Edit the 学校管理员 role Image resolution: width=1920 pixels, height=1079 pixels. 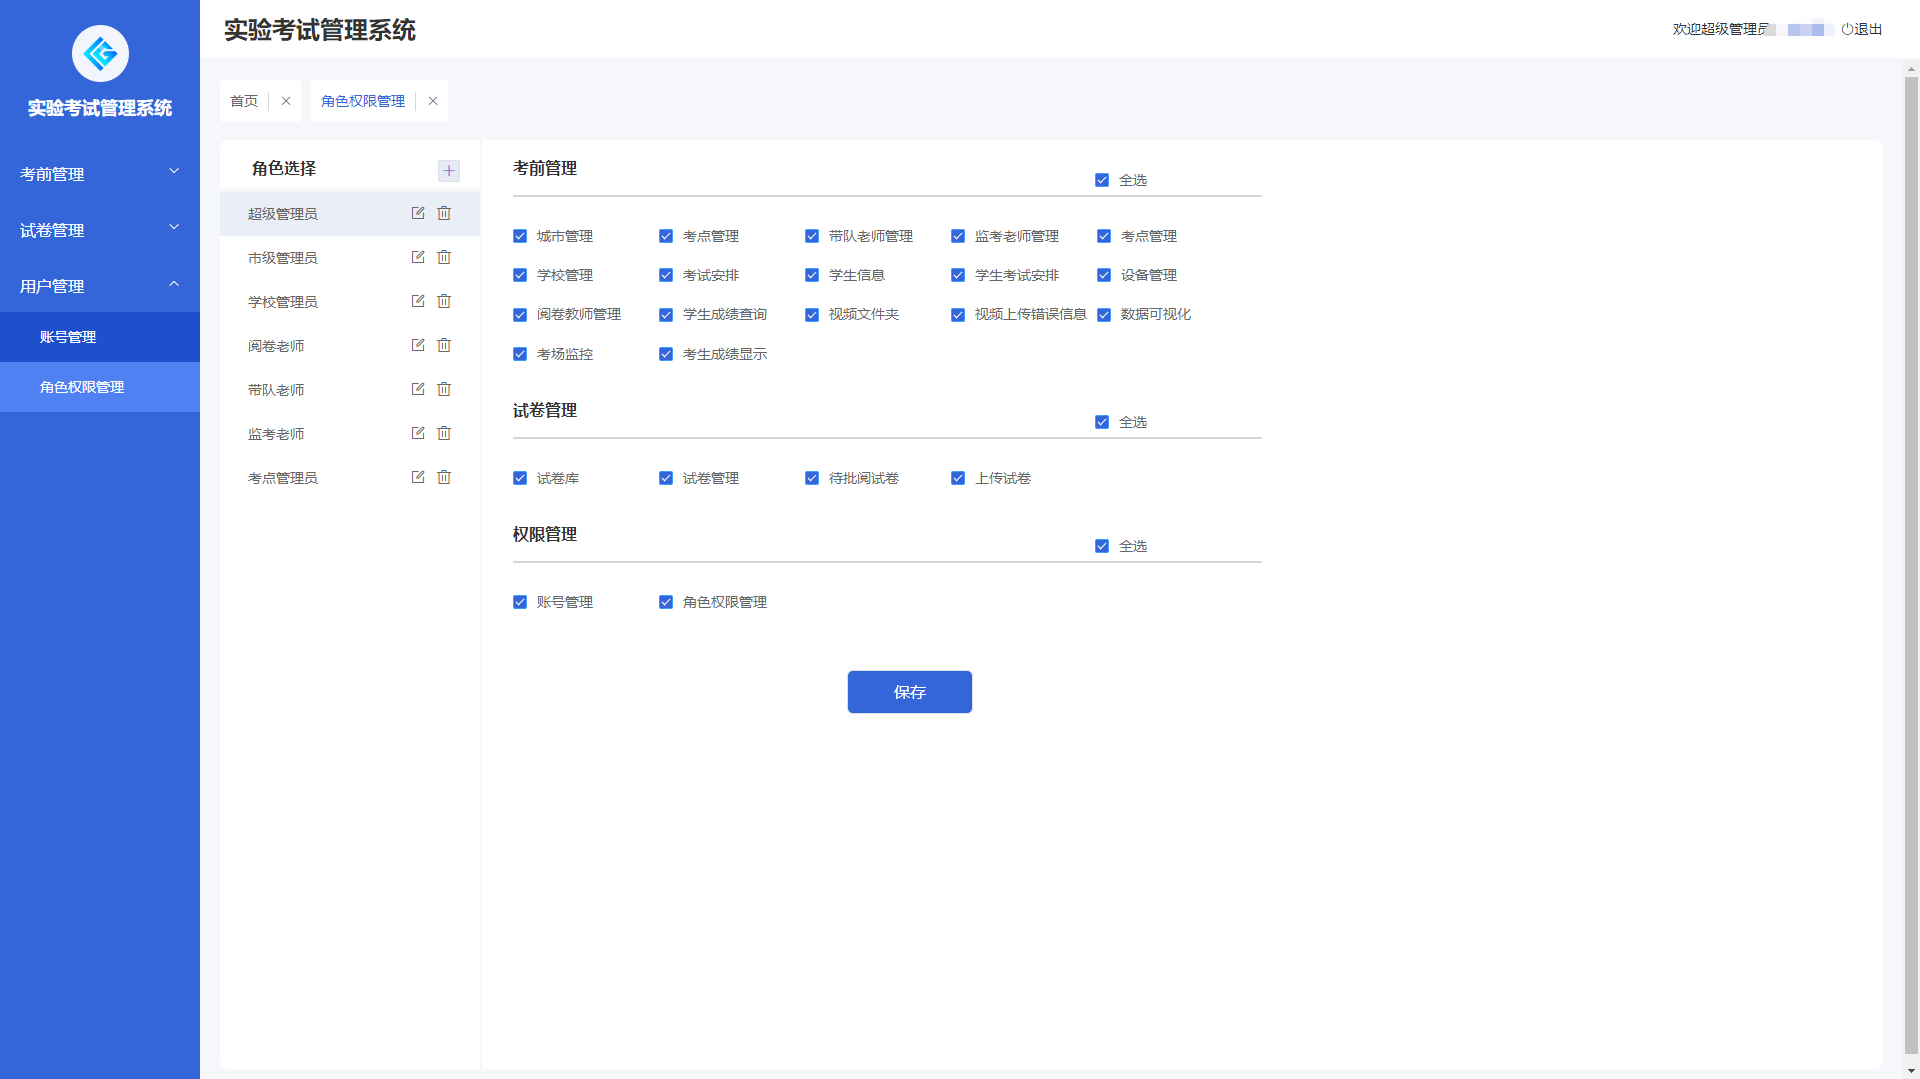point(418,301)
